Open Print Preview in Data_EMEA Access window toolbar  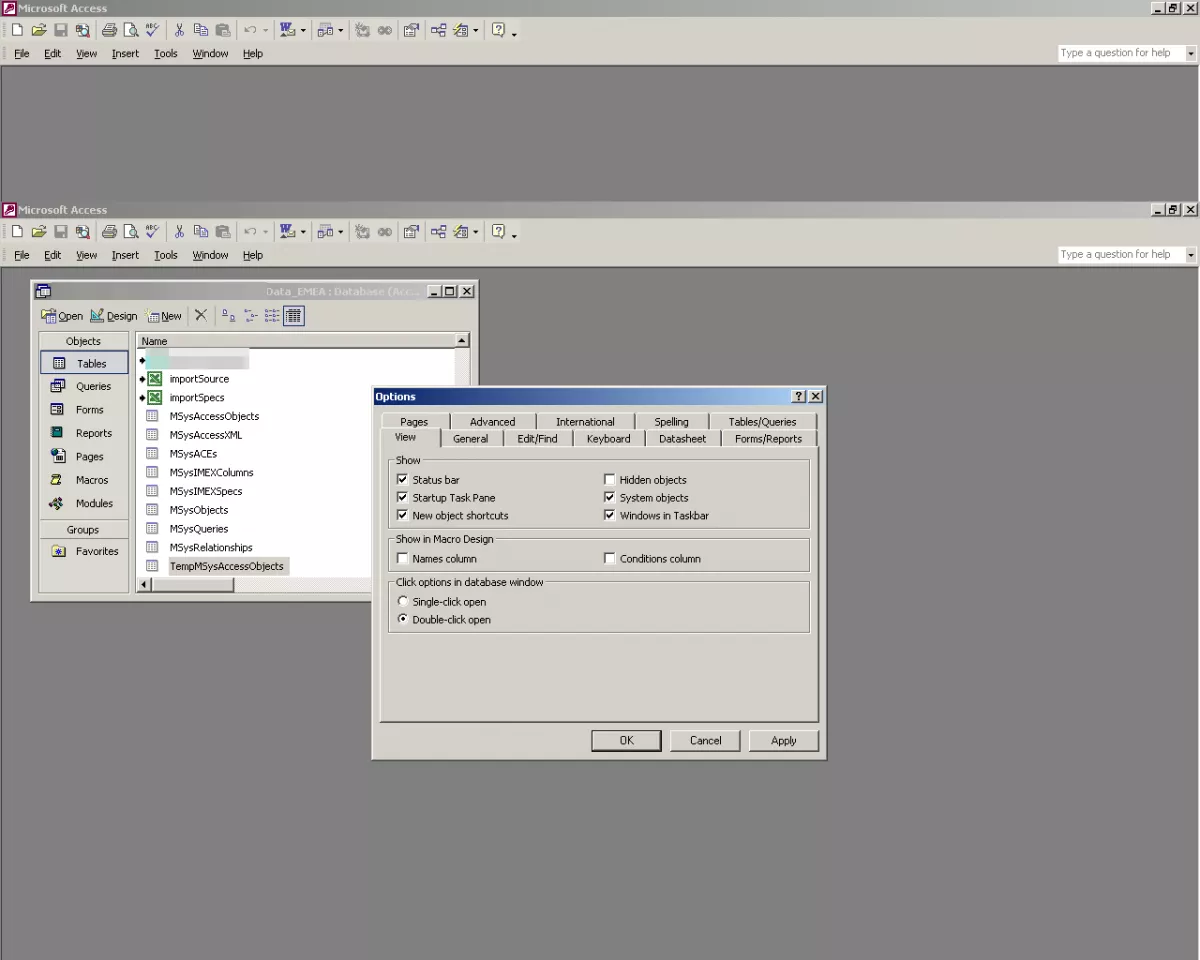(130, 232)
